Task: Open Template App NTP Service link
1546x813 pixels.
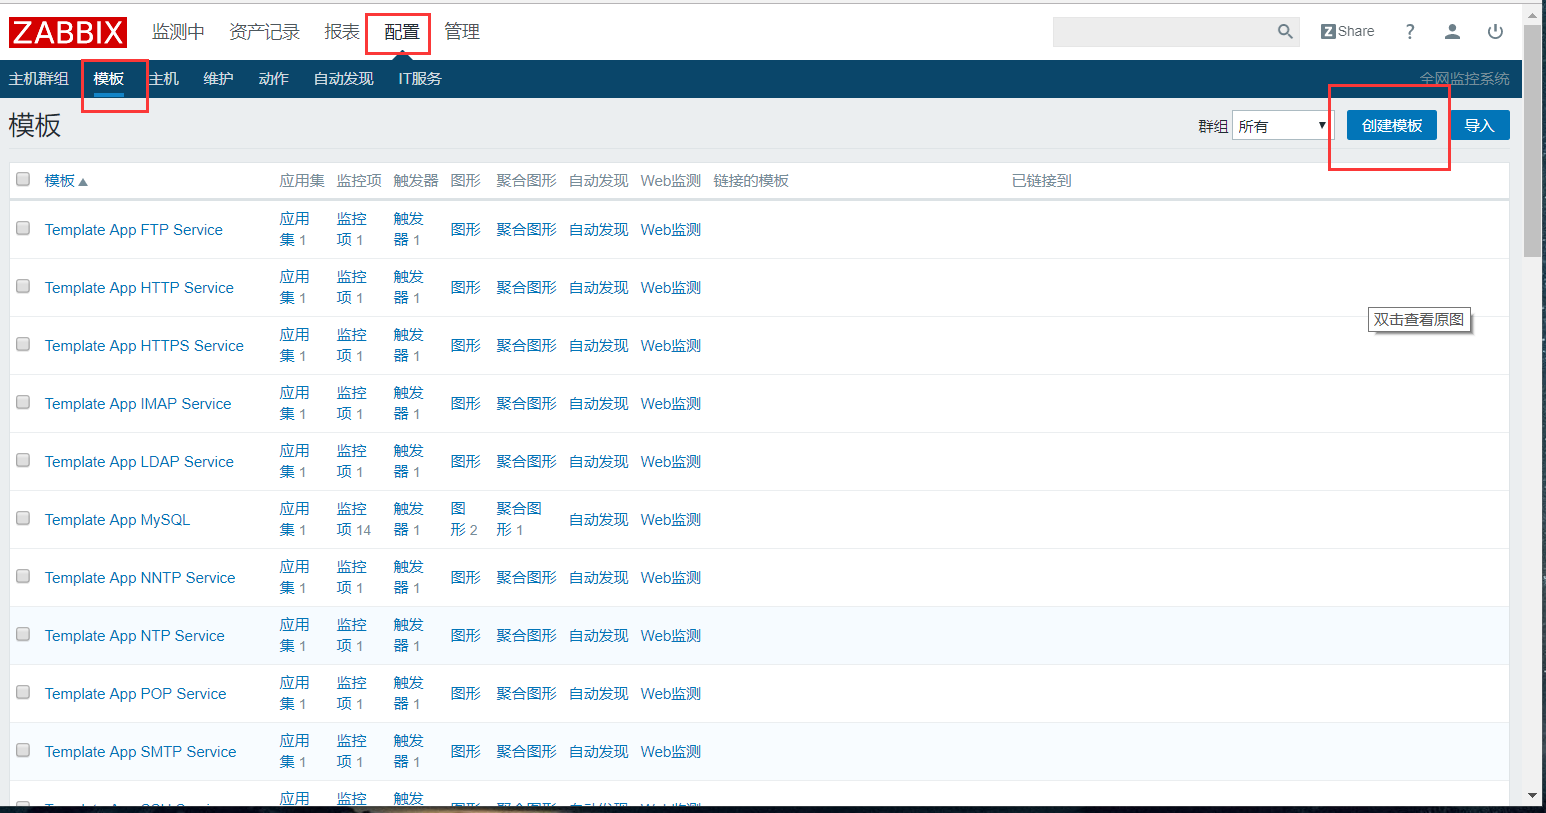Action: tap(135, 636)
